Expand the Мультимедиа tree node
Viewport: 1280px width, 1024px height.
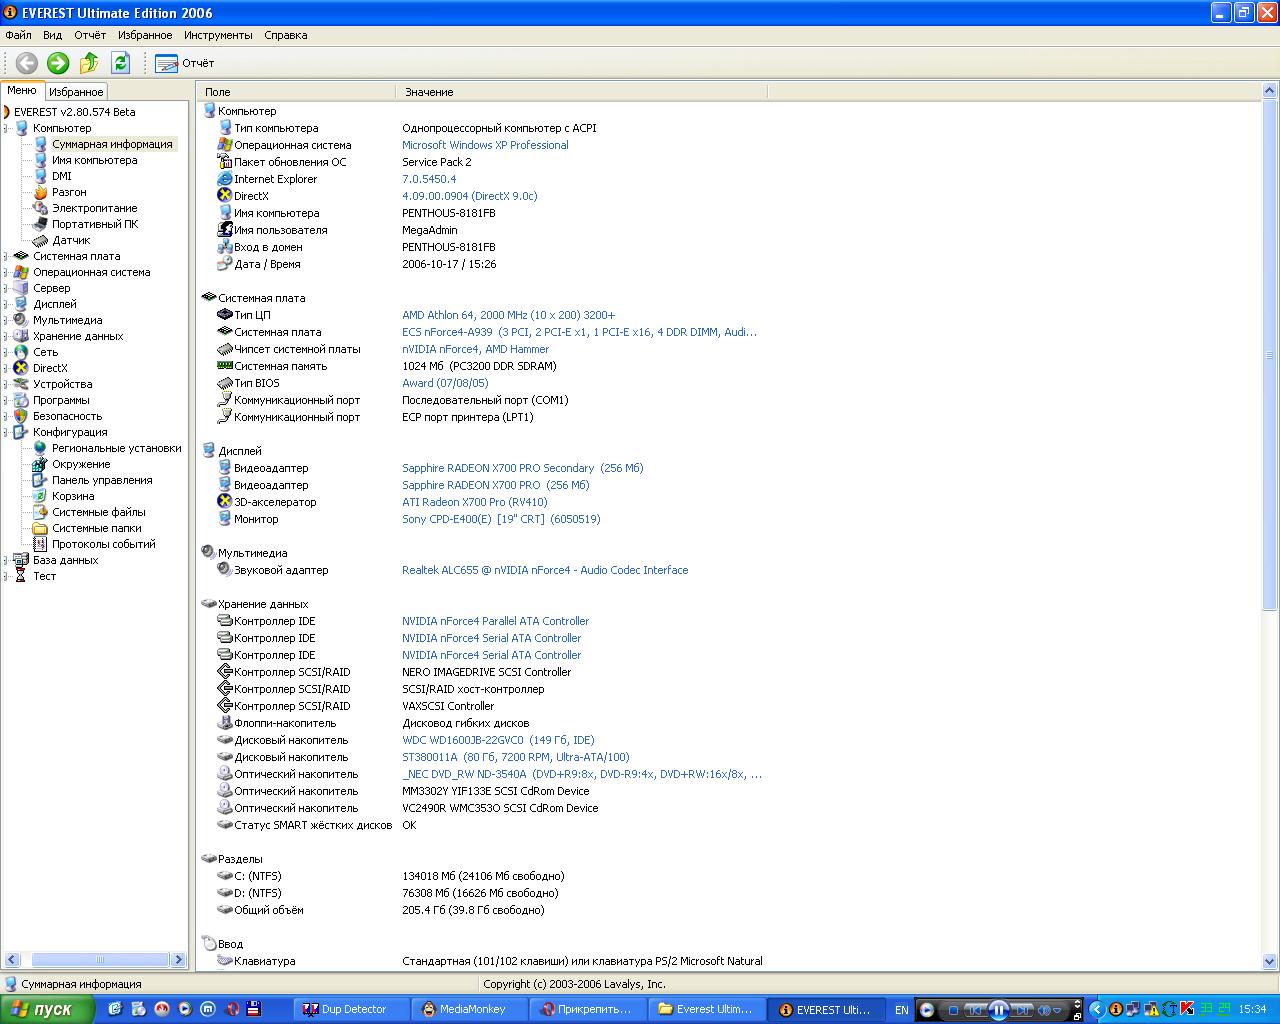(7, 320)
